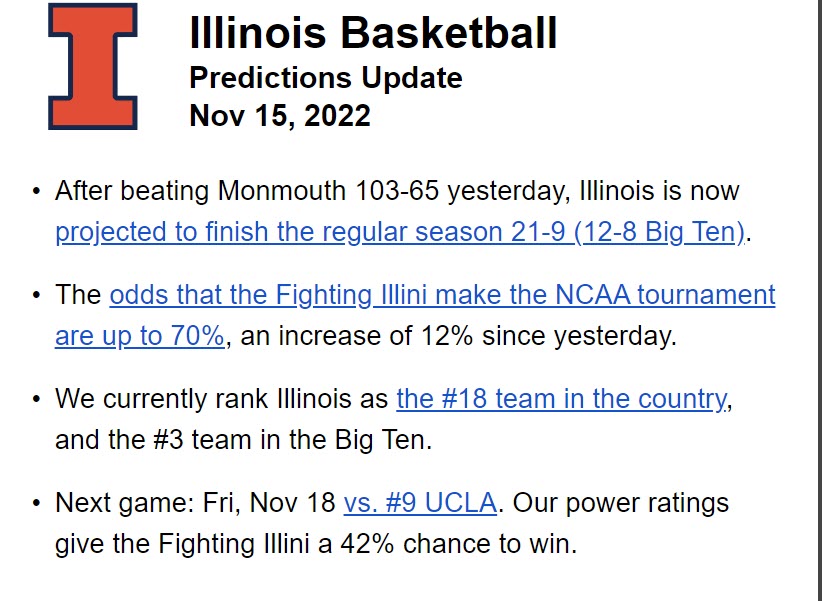
Task: Open the projected regular season 21-9 link
Action: coord(400,232)
